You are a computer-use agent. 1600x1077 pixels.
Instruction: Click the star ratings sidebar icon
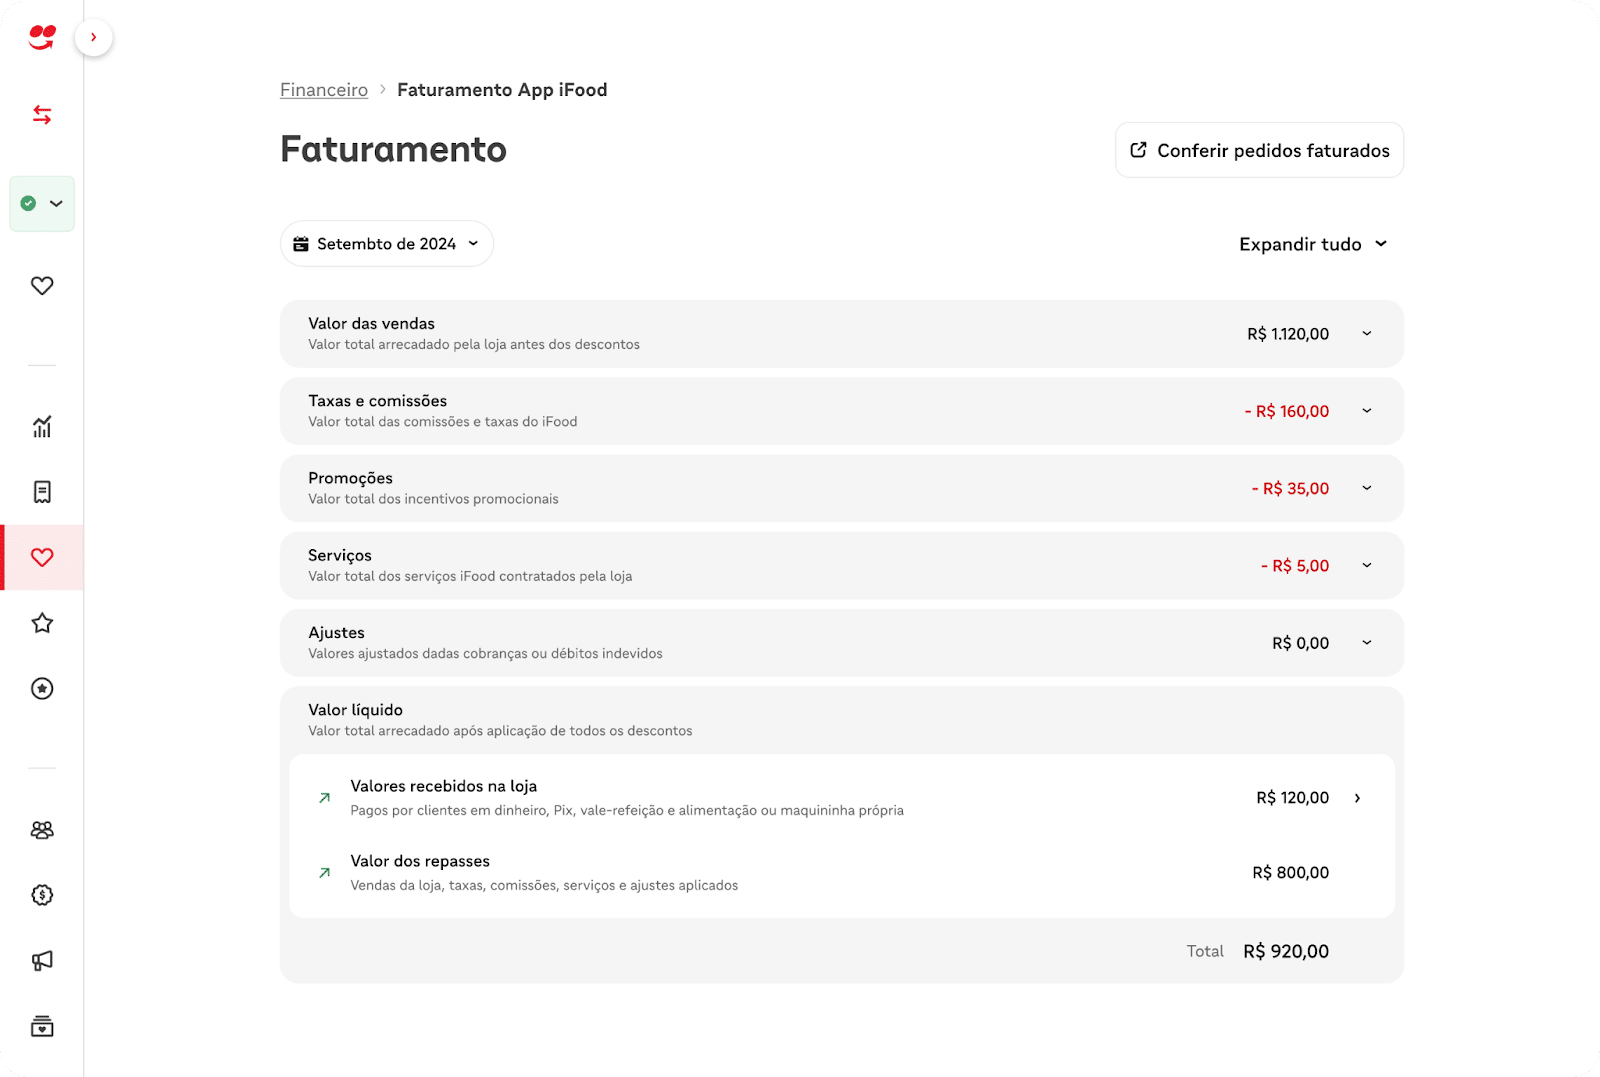42,623
